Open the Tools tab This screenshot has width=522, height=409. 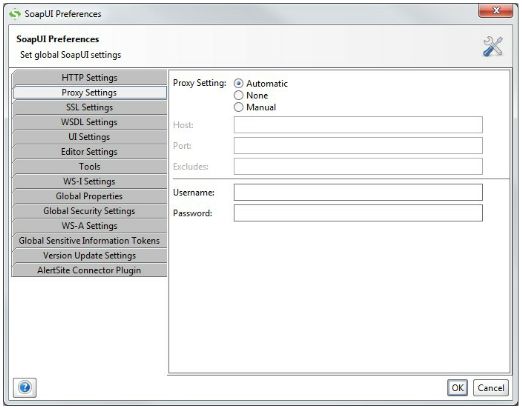click(89, 167)
